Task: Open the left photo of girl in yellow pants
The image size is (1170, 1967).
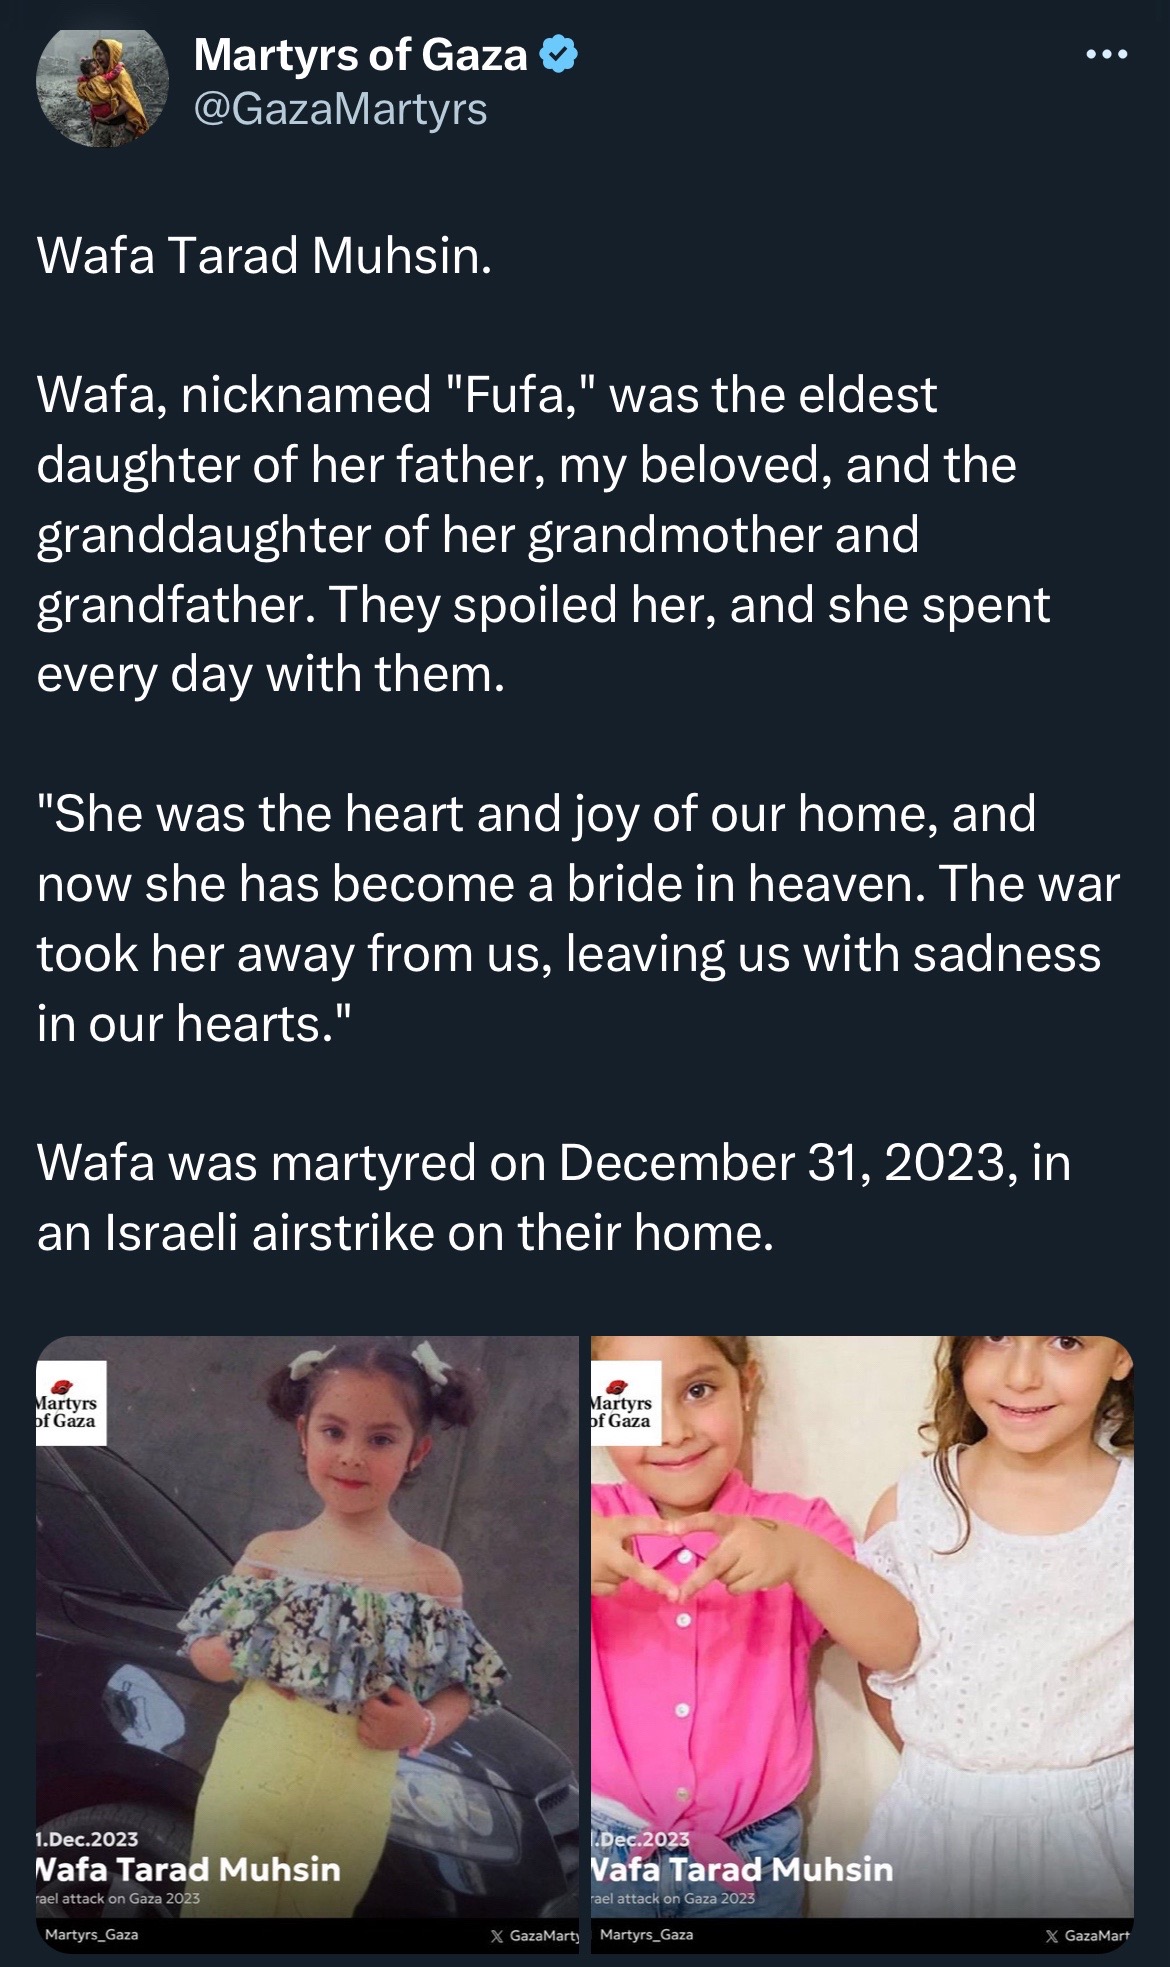Action: tap(307, 1640)
